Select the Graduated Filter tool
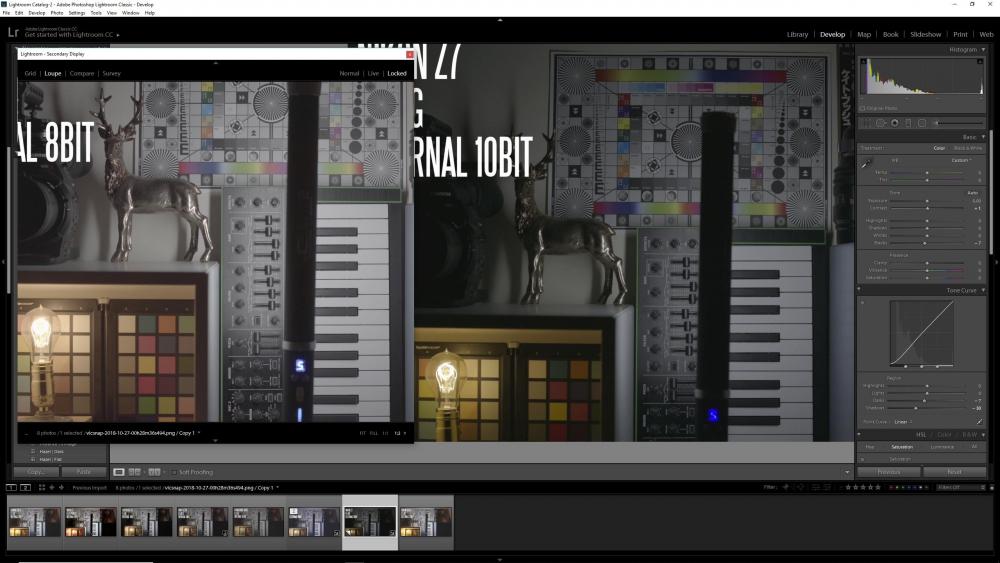The width and height of the screenshot is (1000, 563). point(908,123)
